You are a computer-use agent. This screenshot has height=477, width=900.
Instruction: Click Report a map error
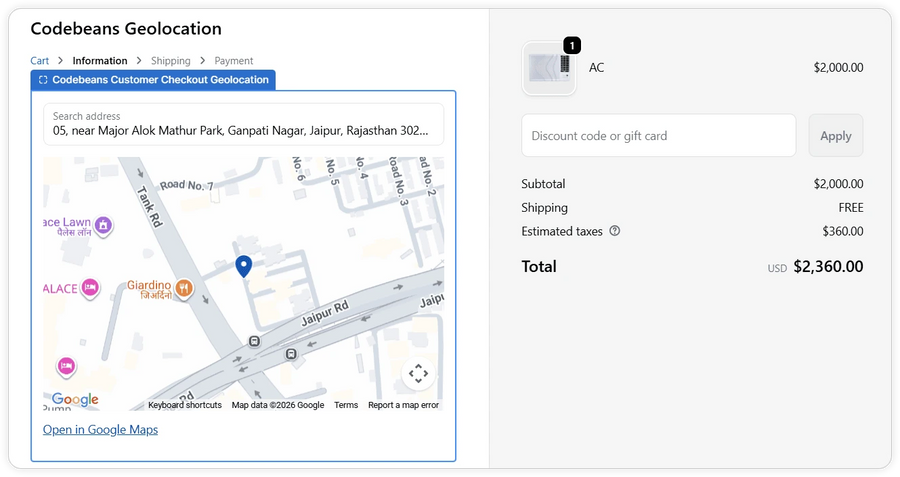404,405
